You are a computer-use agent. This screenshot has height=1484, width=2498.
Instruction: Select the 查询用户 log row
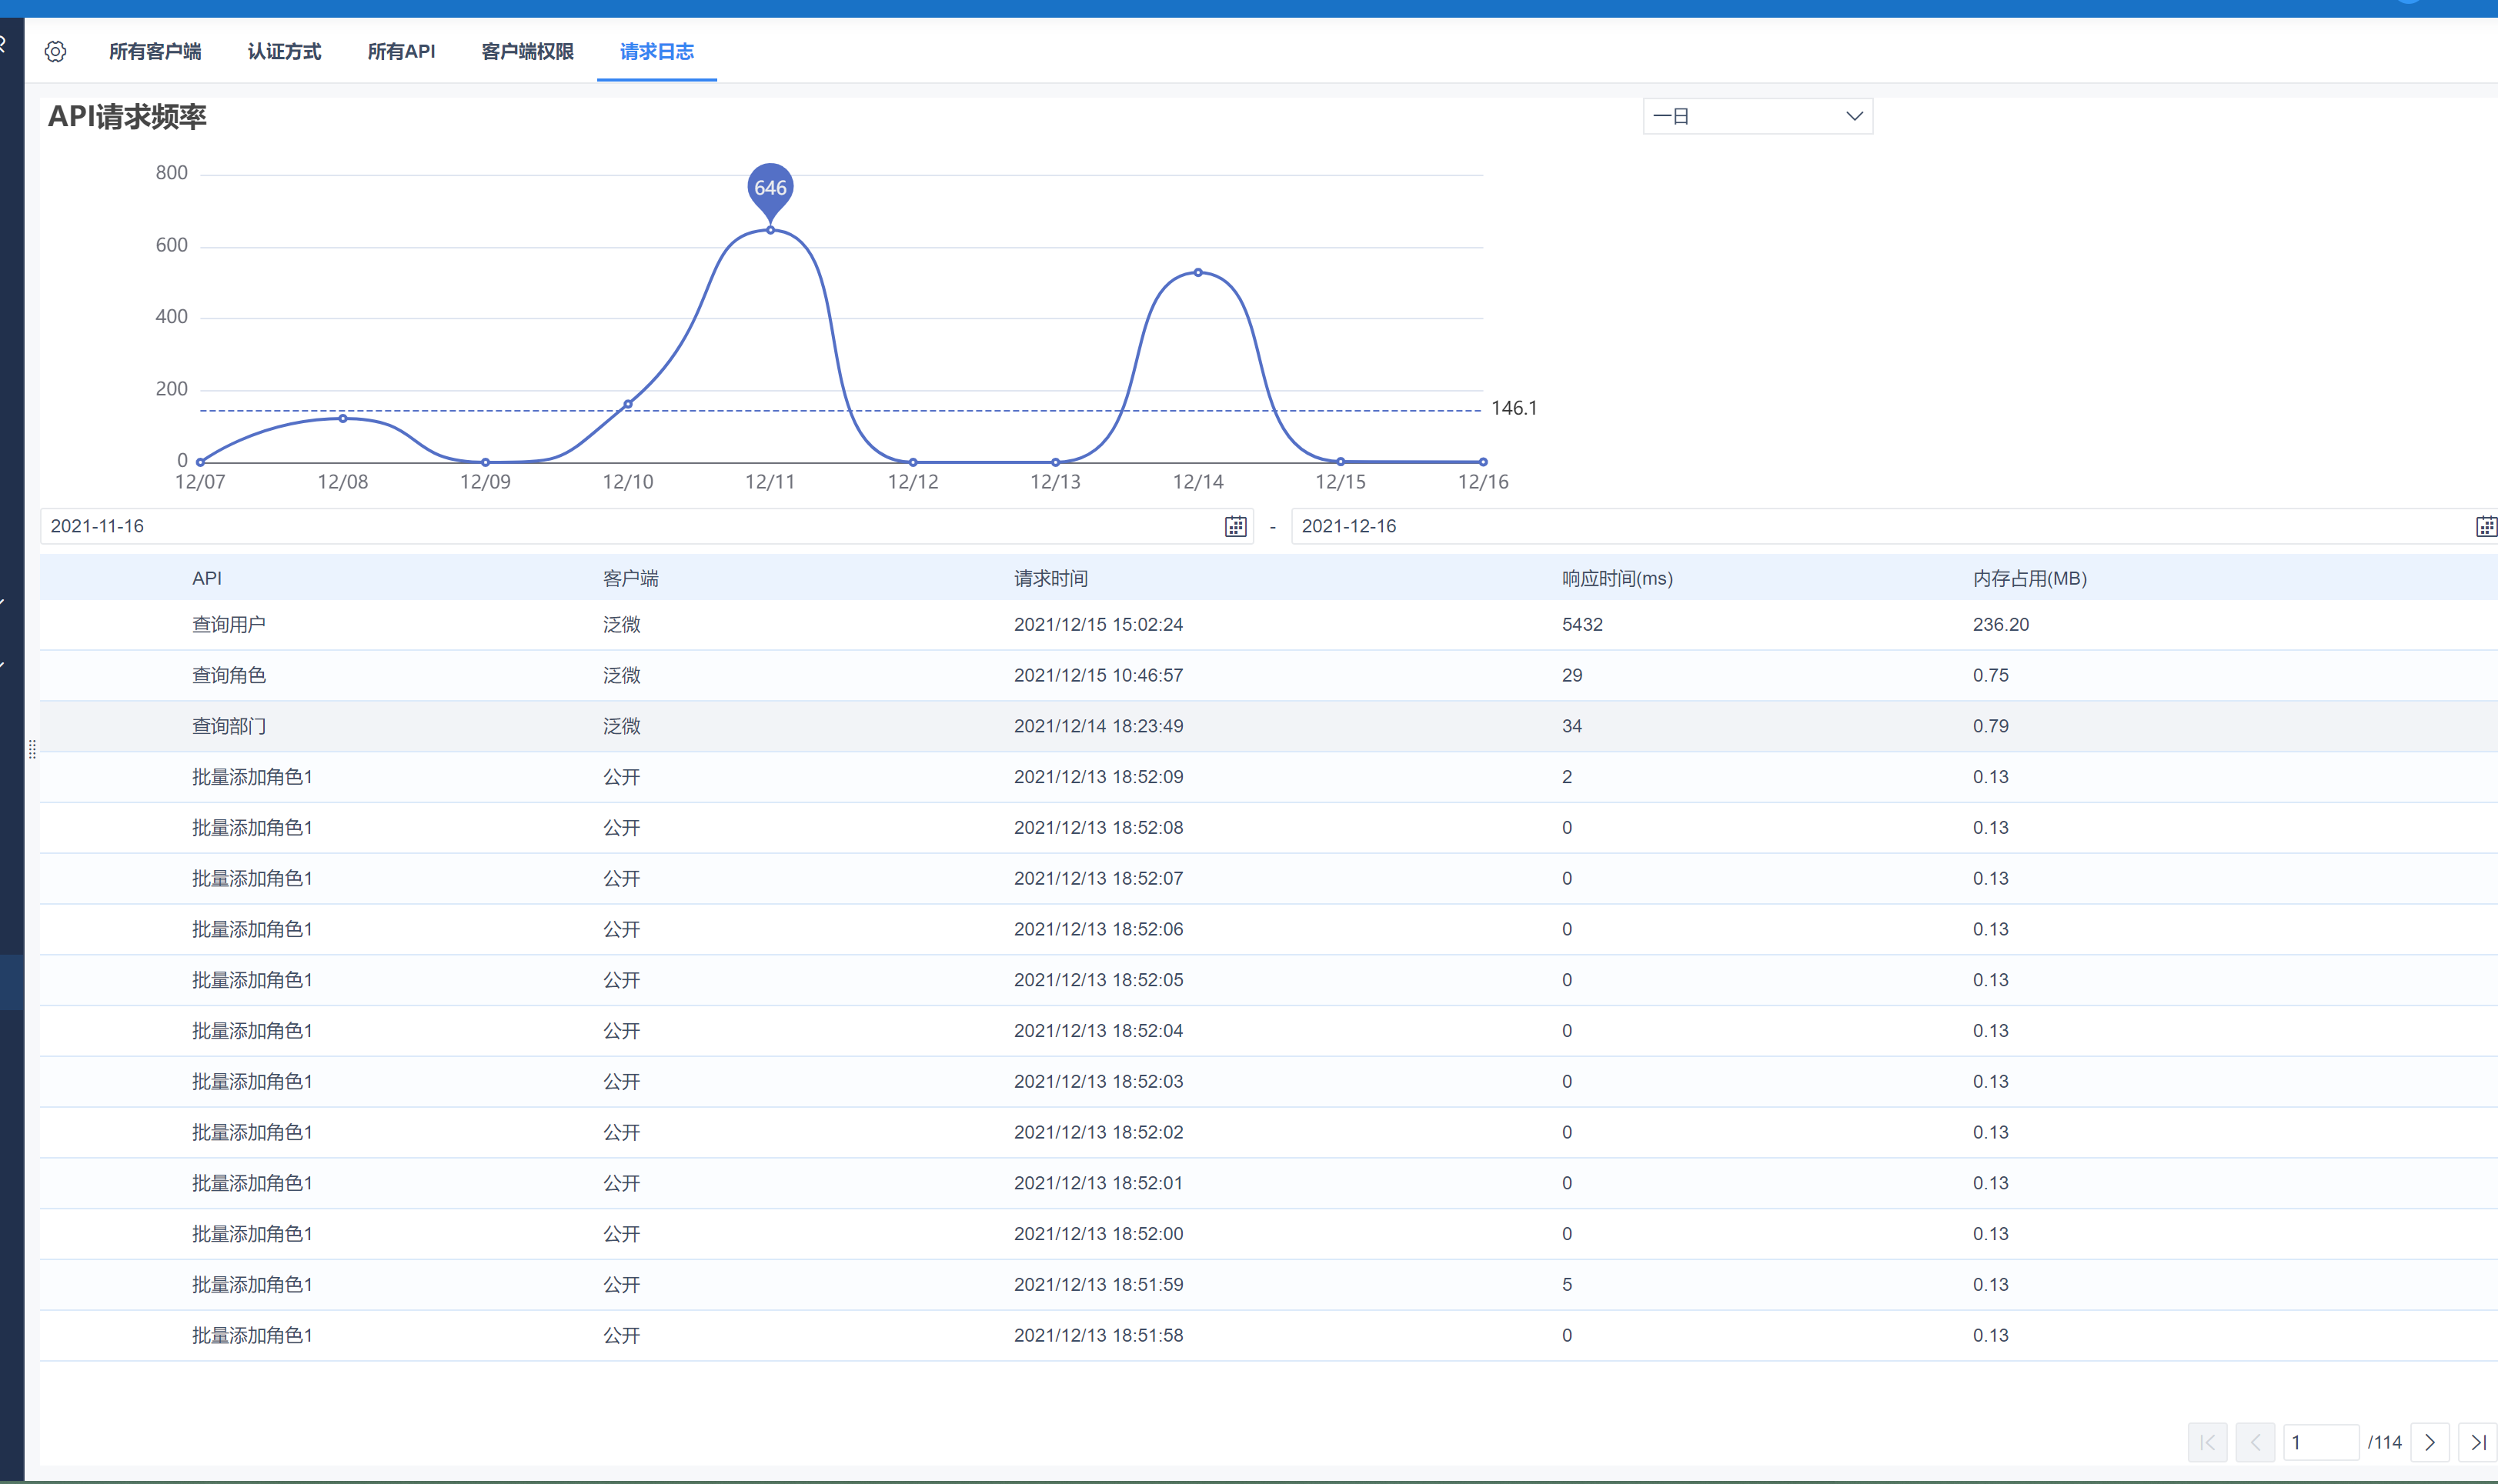[229, 625]
